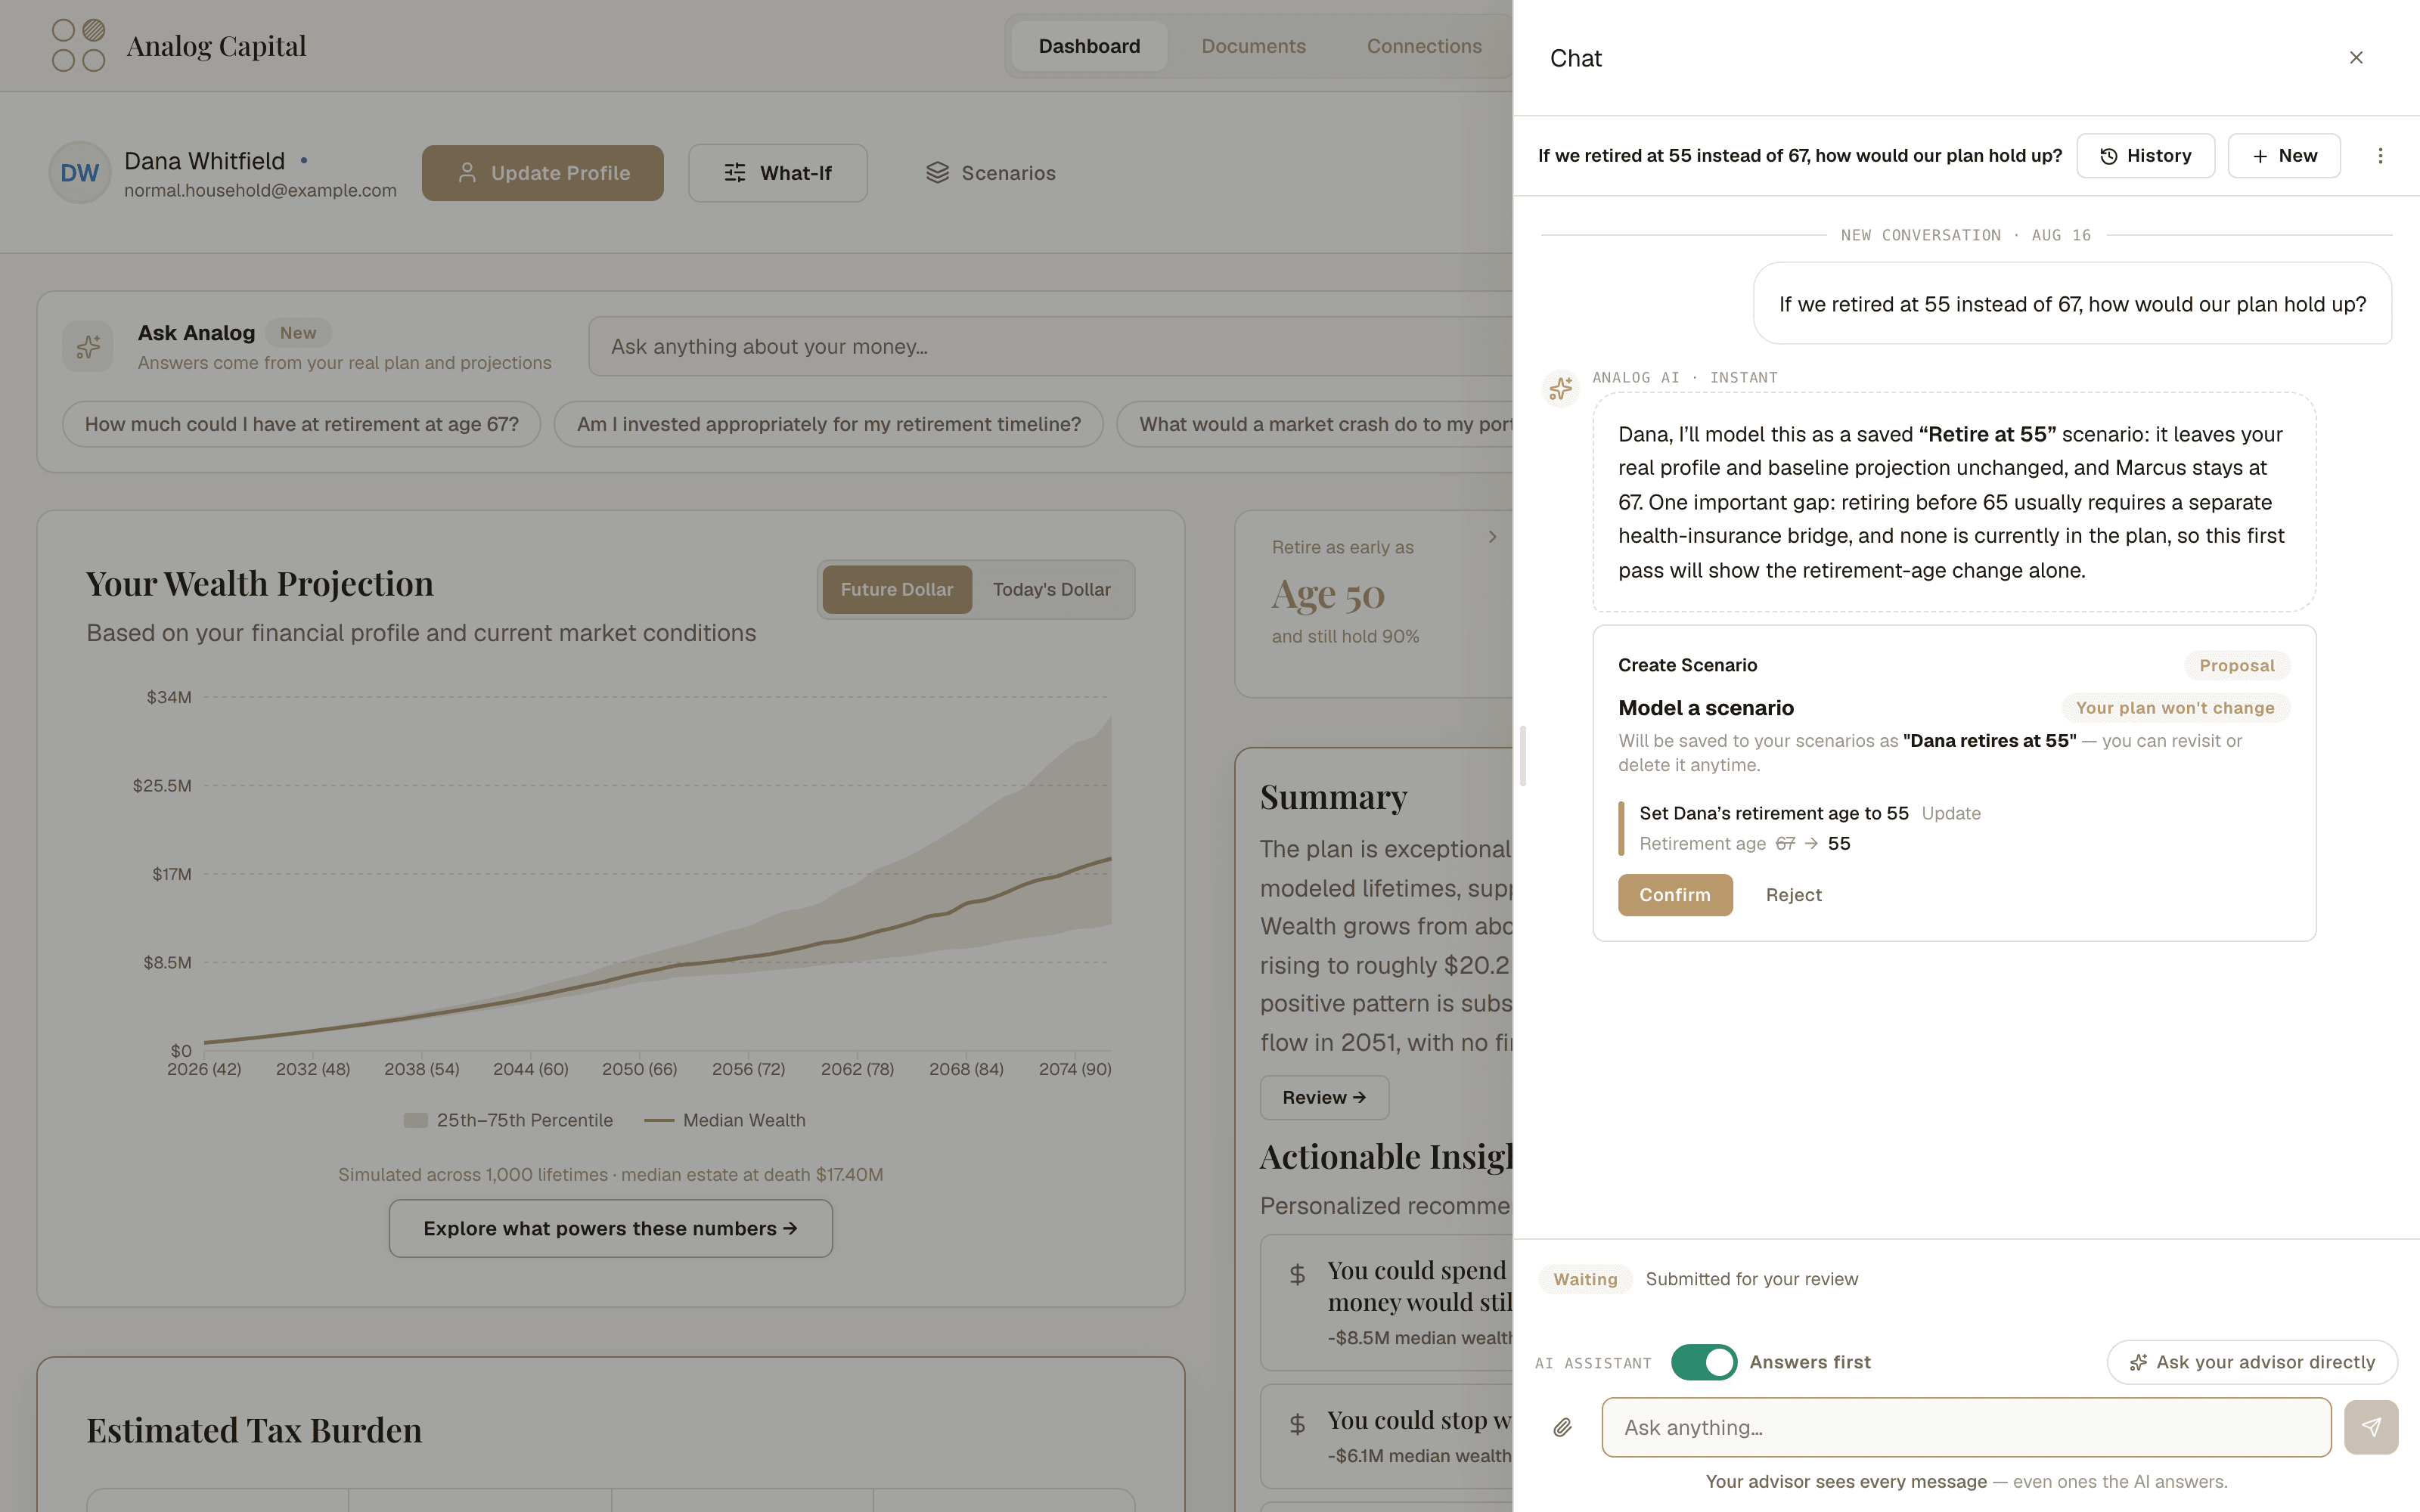
Task: Click dollar icon beside 'You could spend'
Action: pyautogui.click(x=1297, y=1274)
